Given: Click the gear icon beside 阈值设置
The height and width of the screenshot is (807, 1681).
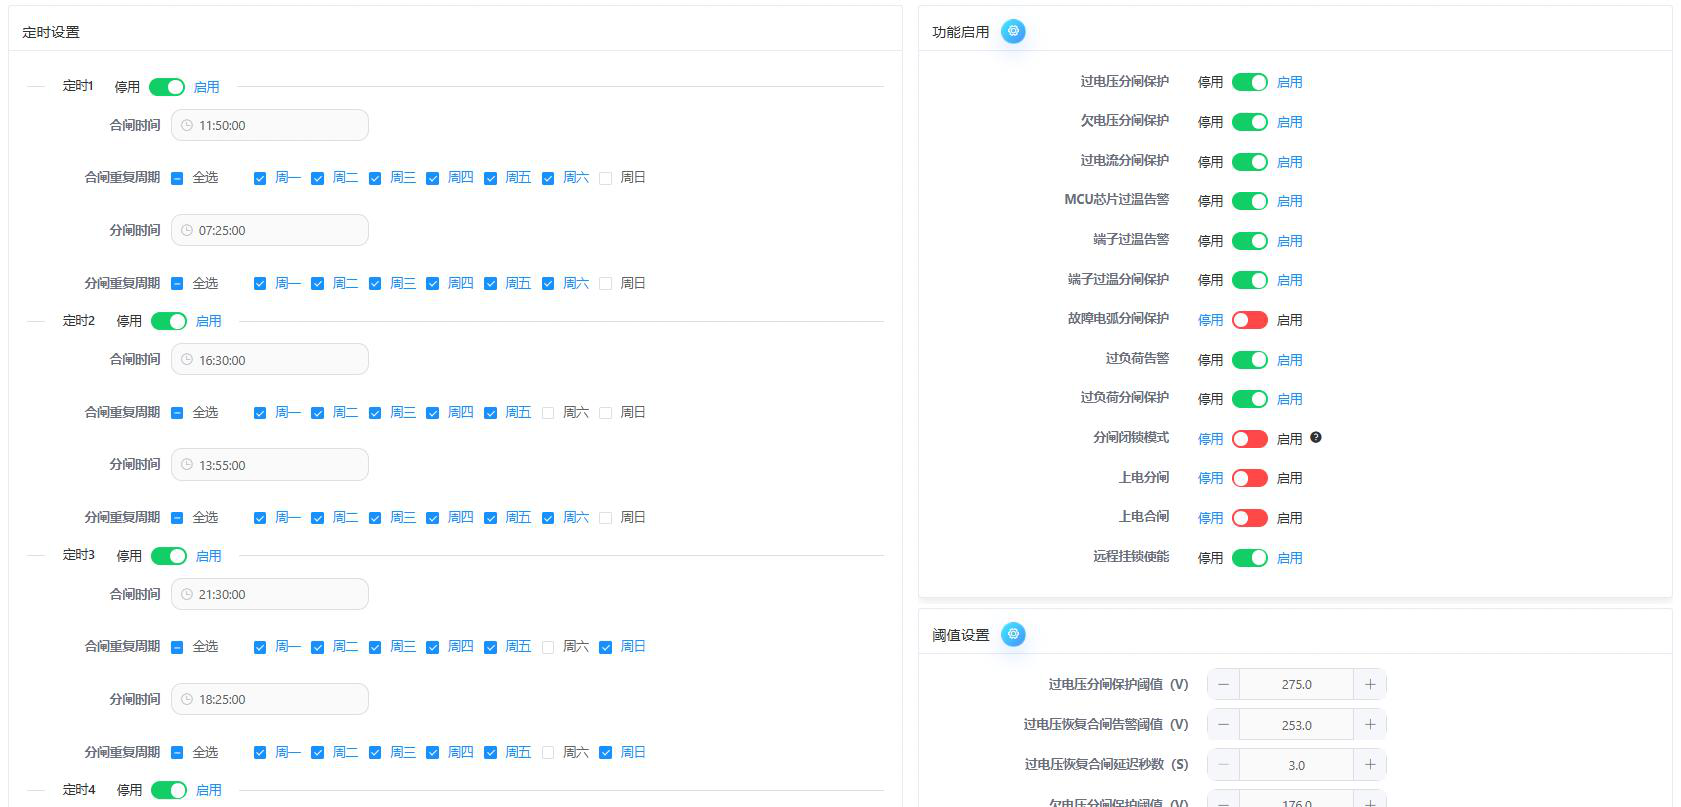Looking at the screenshot, I should click(x=1013, y=634).
